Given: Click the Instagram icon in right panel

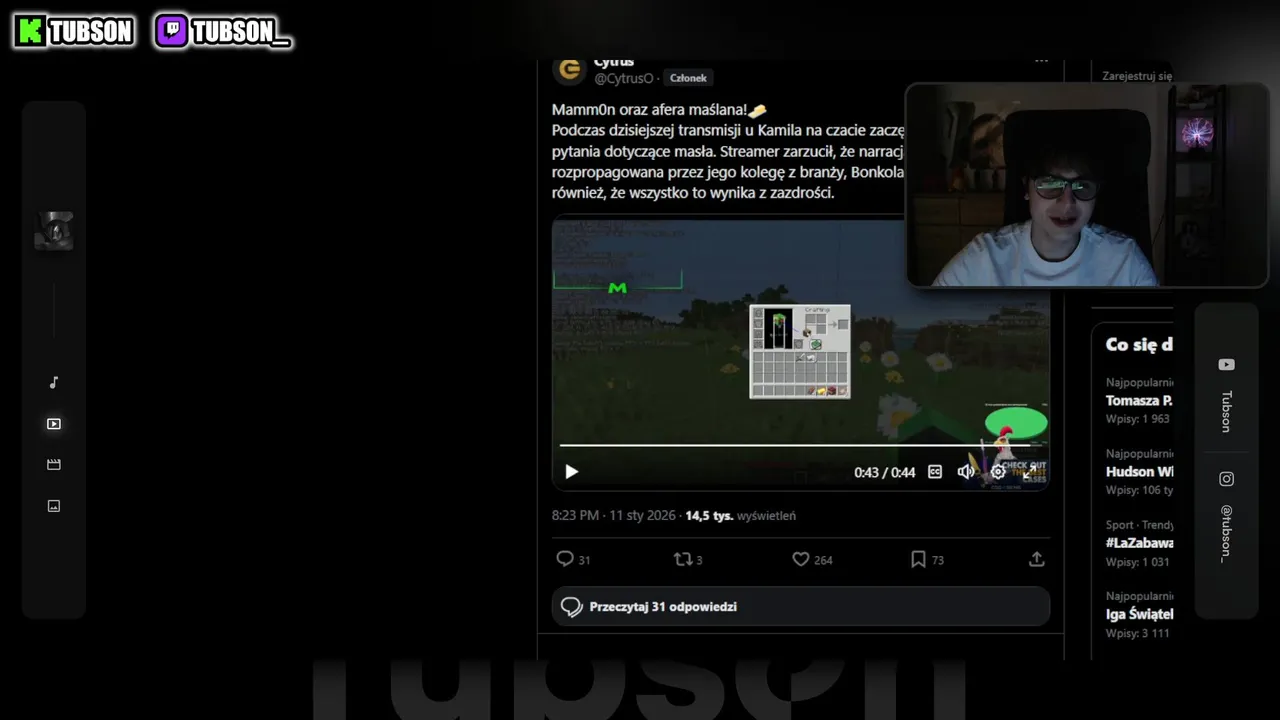Looking at the screenshot, I should click(x=1226, y=479).
